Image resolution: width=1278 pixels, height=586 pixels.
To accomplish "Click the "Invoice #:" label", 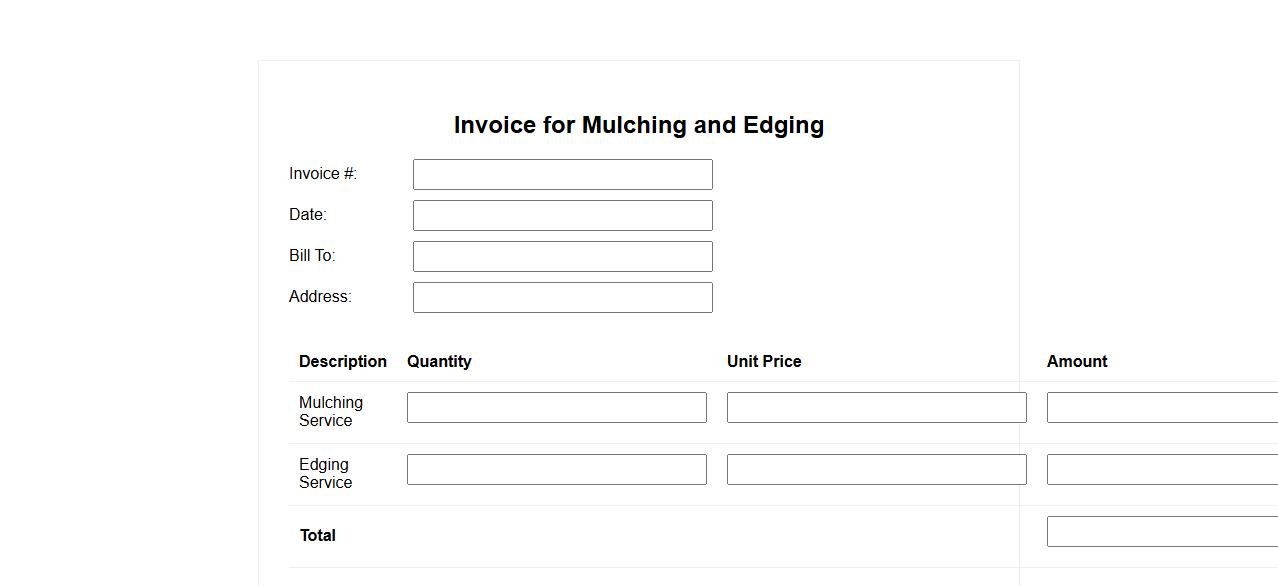I will point(323,174).
